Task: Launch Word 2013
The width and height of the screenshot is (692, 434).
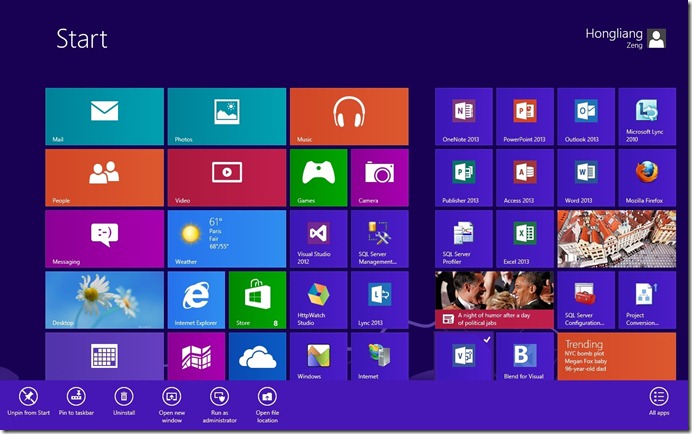Action: [586, 177]
